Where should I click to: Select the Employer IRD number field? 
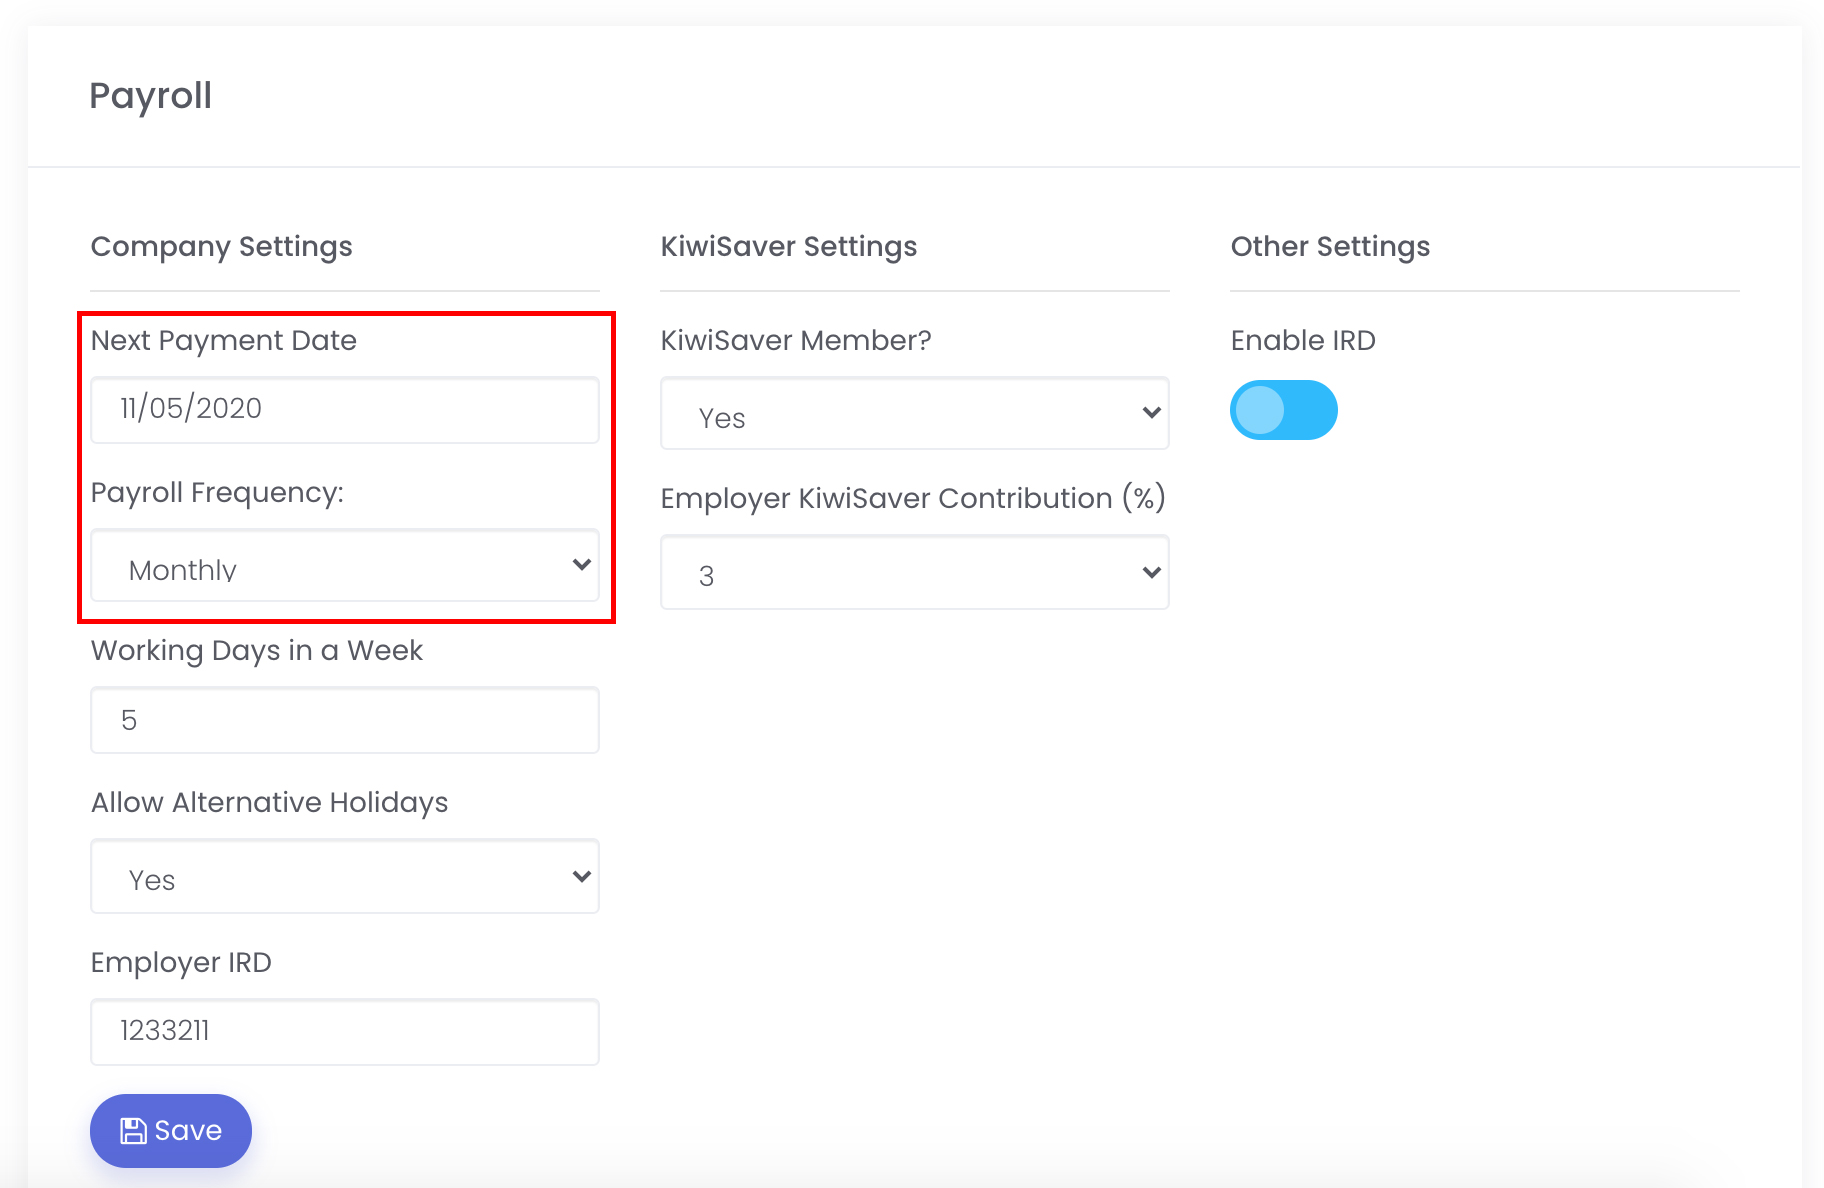coord(345,1032)
